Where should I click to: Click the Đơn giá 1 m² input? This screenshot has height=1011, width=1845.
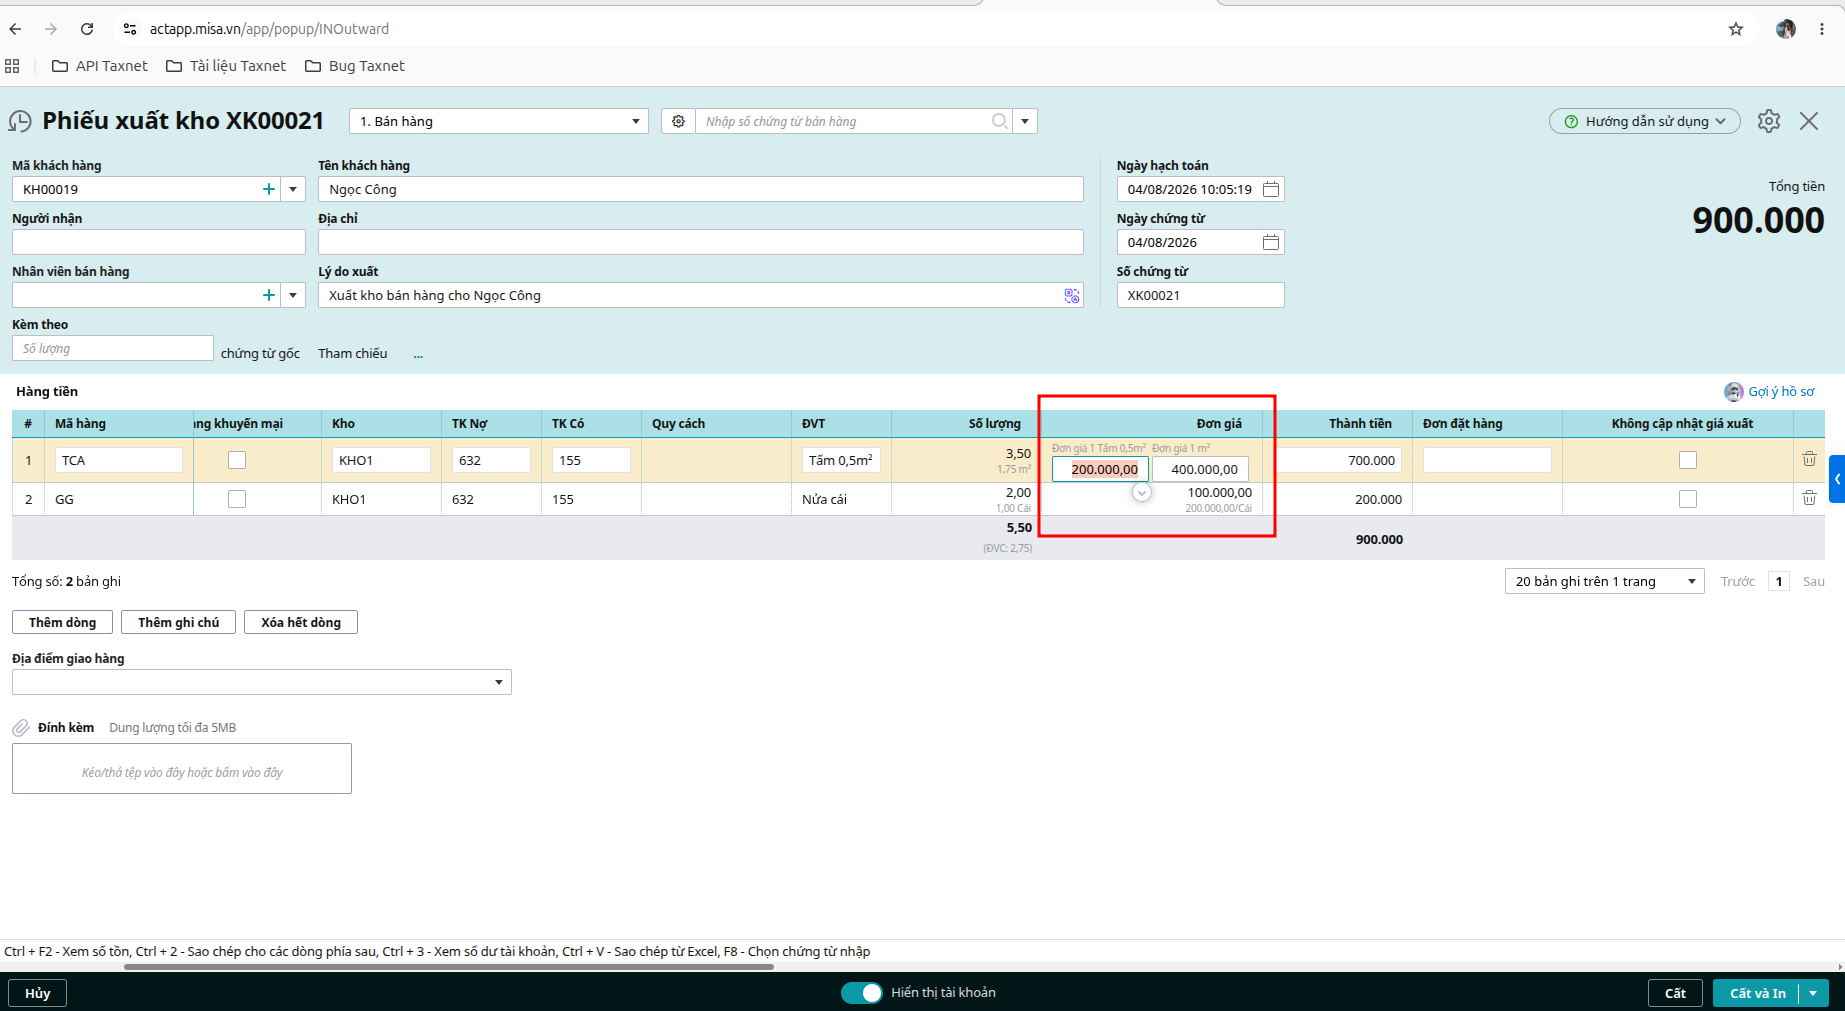point(1200,469)
